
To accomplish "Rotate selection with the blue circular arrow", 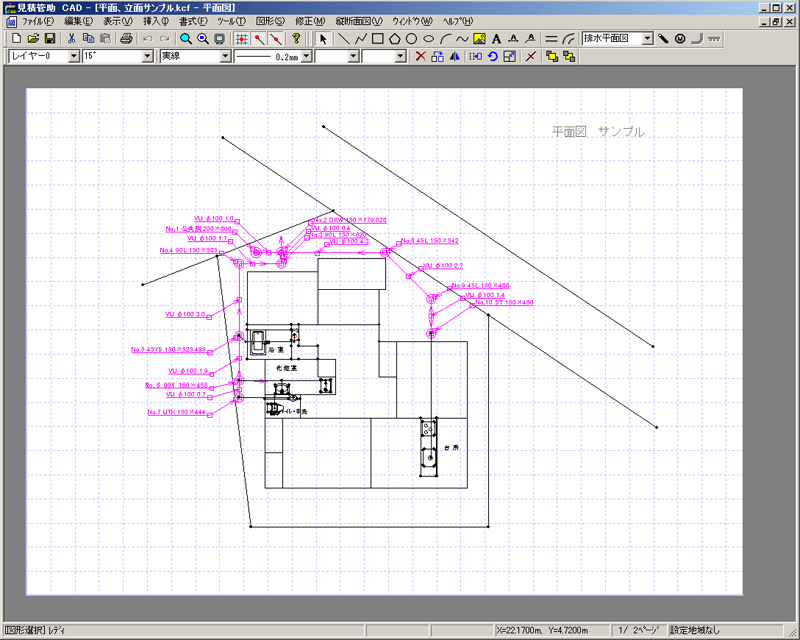I will tap(492, 56).
